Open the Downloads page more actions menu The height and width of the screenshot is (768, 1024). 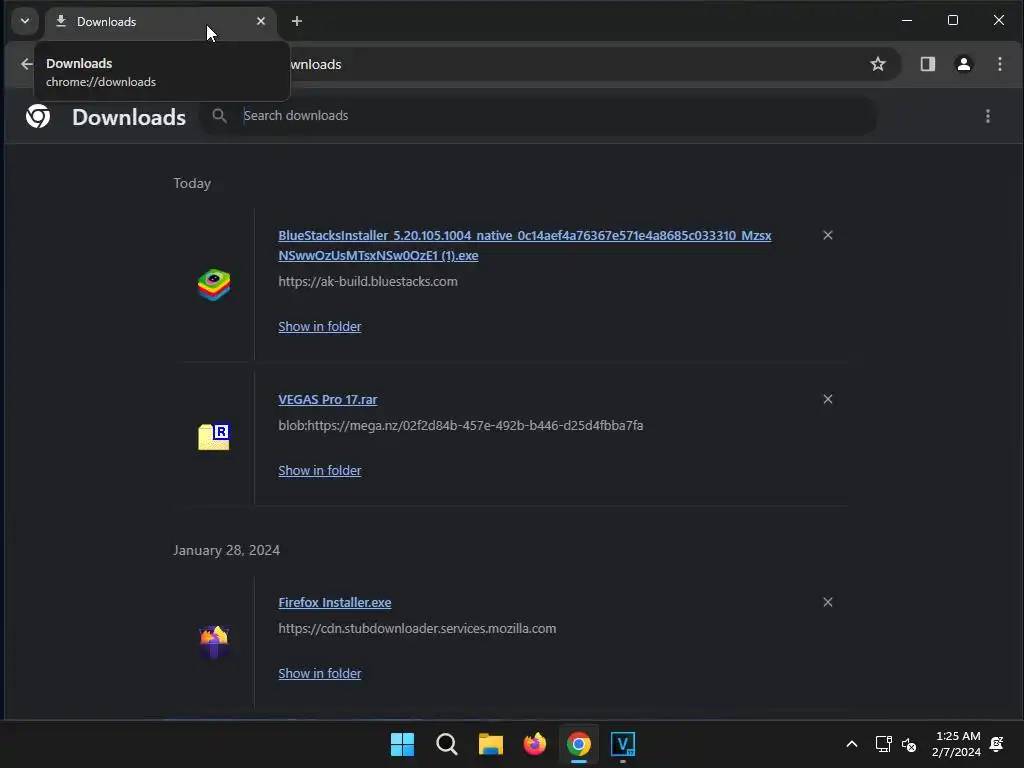[987, 116]
